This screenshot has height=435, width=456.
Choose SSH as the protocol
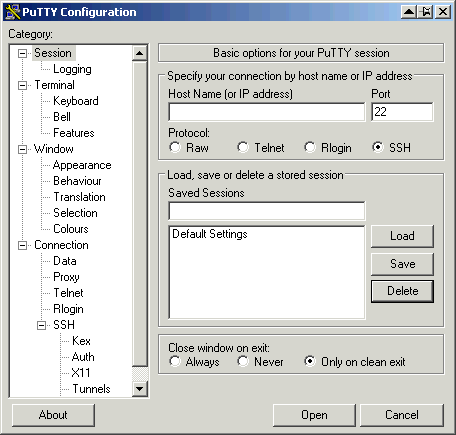(x=378, y=147)
